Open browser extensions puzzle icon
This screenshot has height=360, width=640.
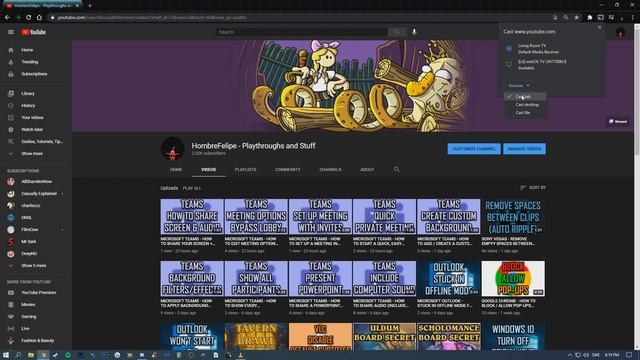(589, 18)
